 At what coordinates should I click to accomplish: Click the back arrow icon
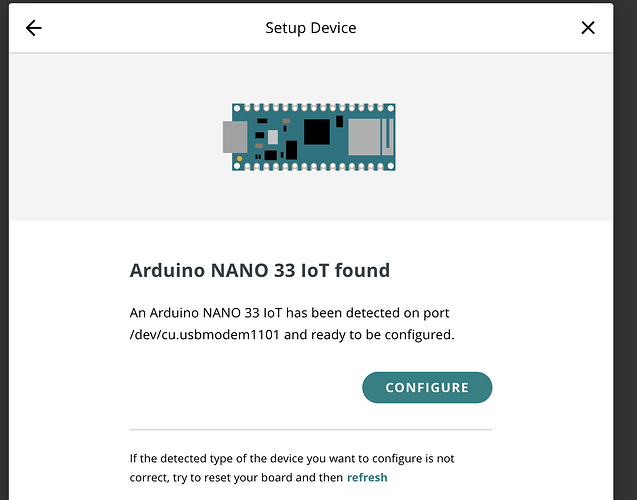pyautogui.click(x=33, y=28)
